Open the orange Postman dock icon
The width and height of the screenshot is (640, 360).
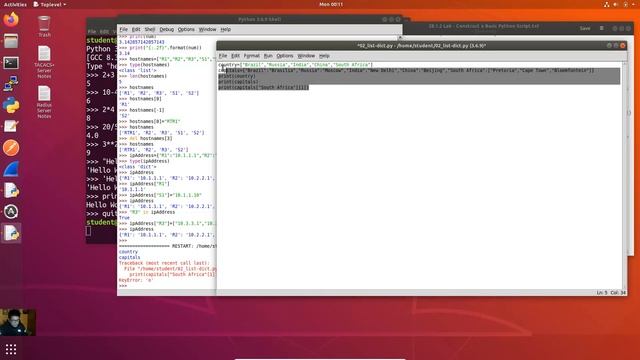pos(11,148)
